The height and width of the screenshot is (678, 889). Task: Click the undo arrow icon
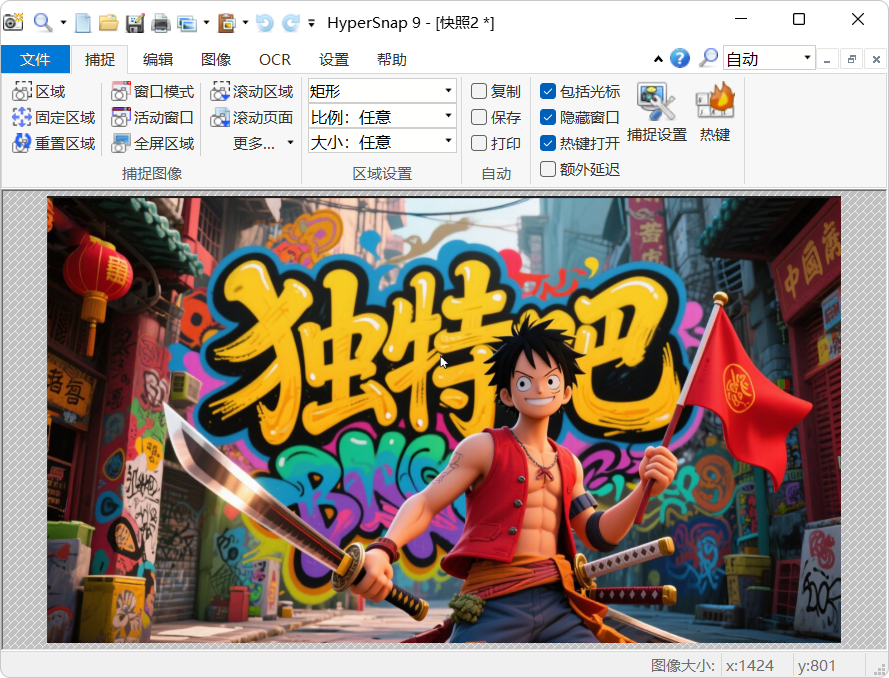click(264, 22)
